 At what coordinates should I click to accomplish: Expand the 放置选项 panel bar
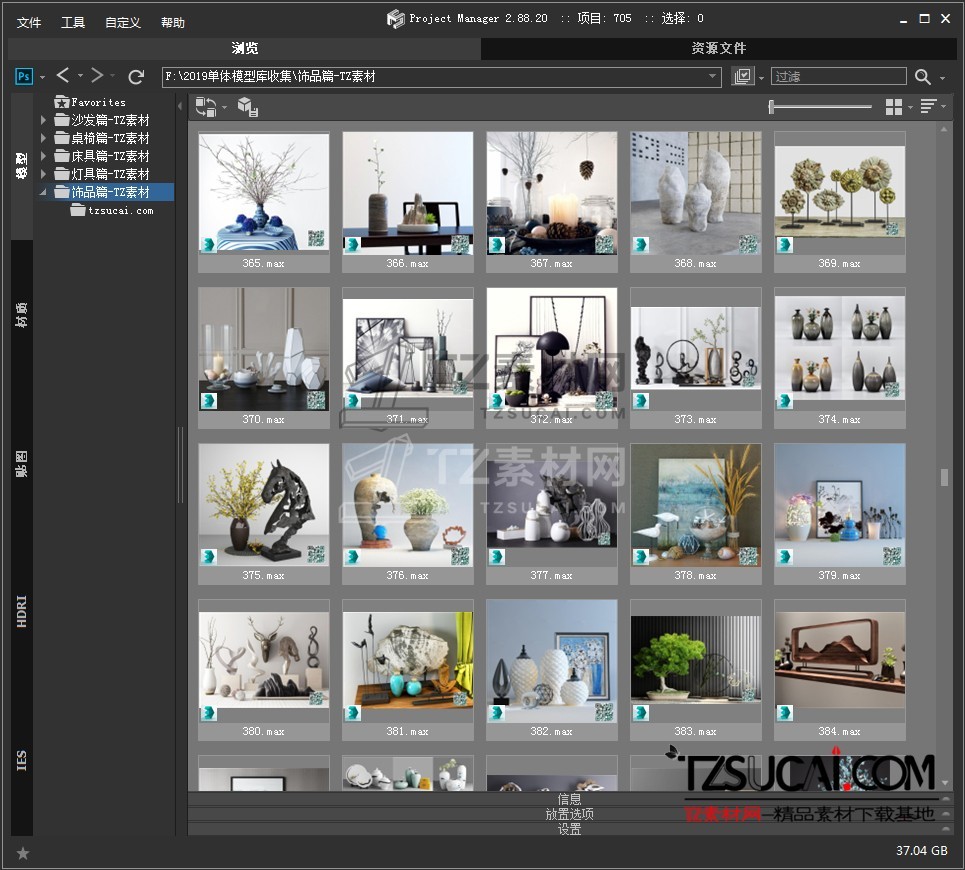click(570, 814)
